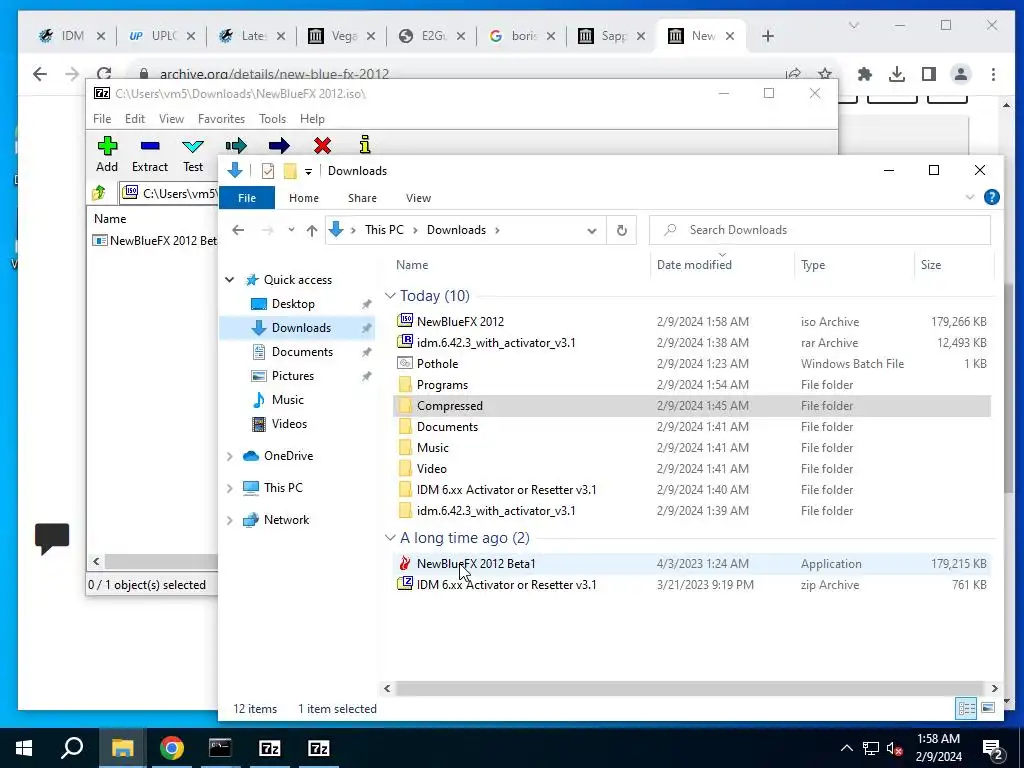Select Desktop in Quick access

click(x=293, y=304)
